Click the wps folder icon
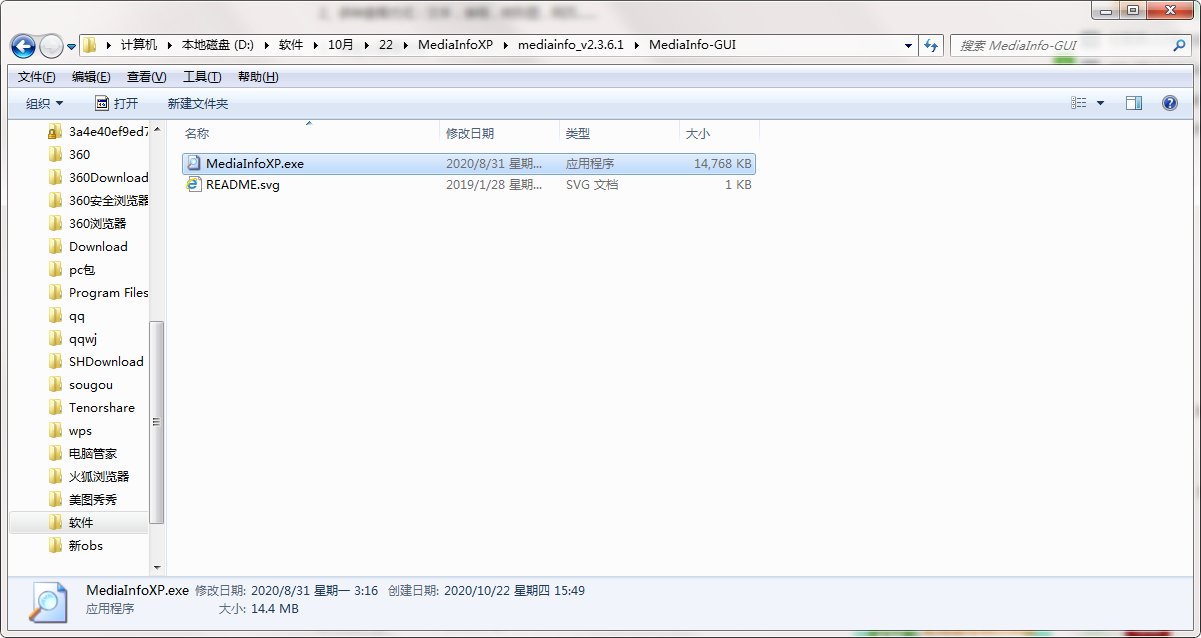This screenshot has width=1201, height=638. (x=56, y=430)
